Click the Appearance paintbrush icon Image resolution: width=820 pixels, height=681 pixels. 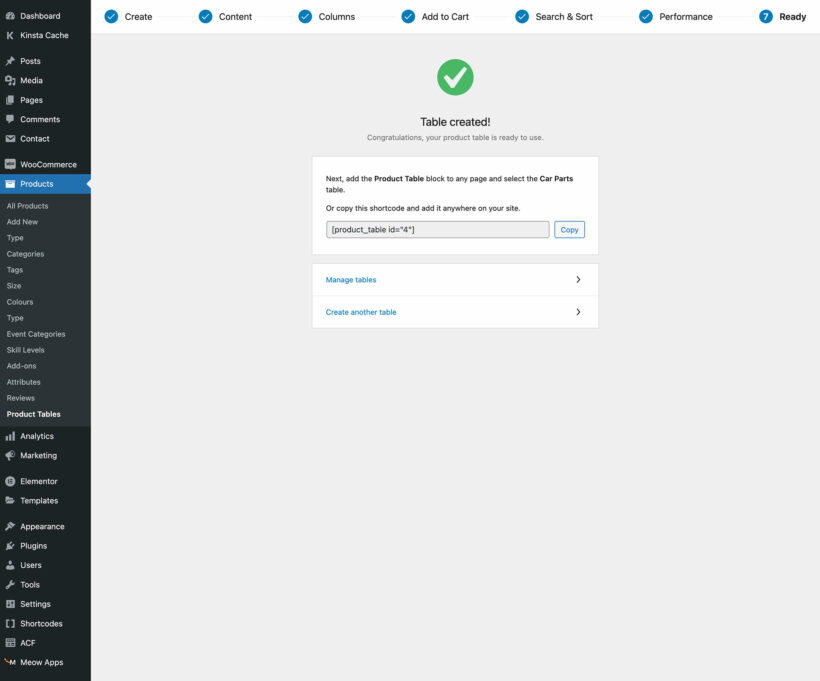pyautogui.click(x=10, y=527)
